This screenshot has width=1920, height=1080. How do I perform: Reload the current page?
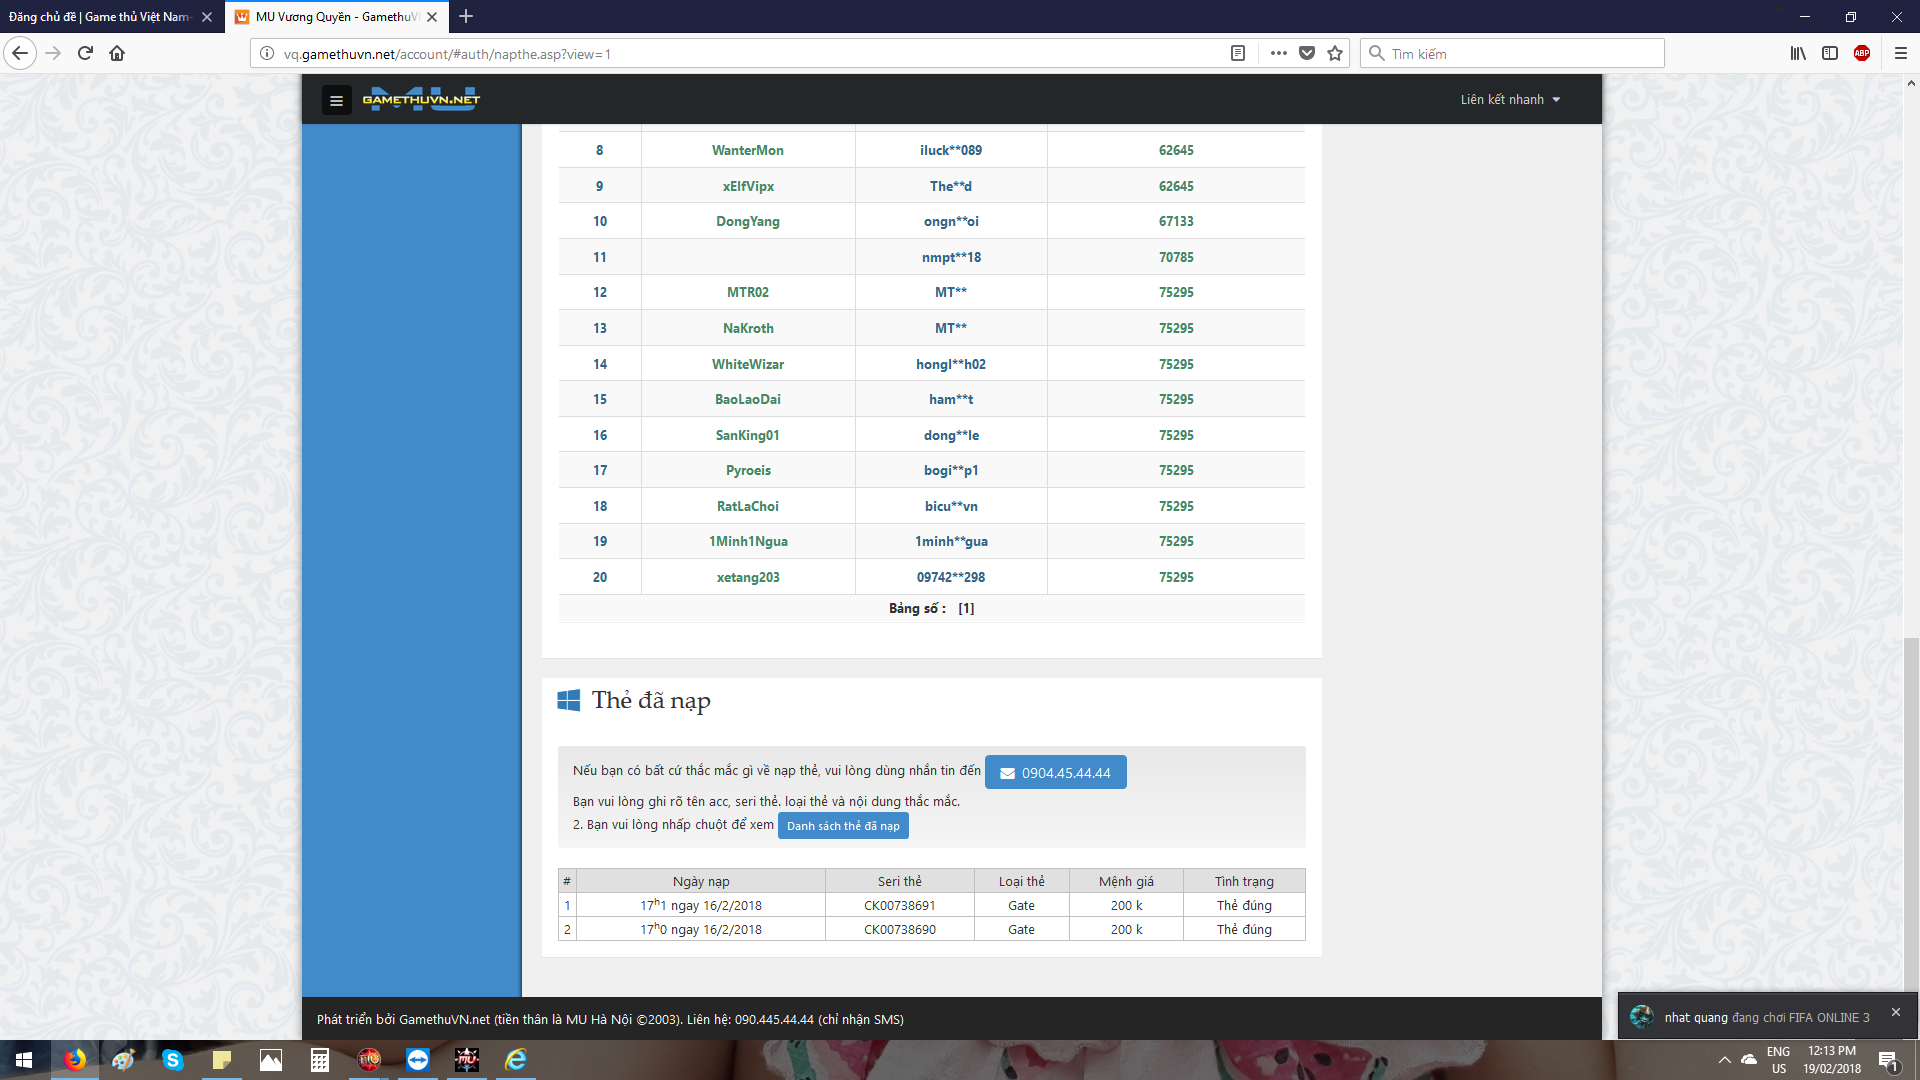point(85,53)
